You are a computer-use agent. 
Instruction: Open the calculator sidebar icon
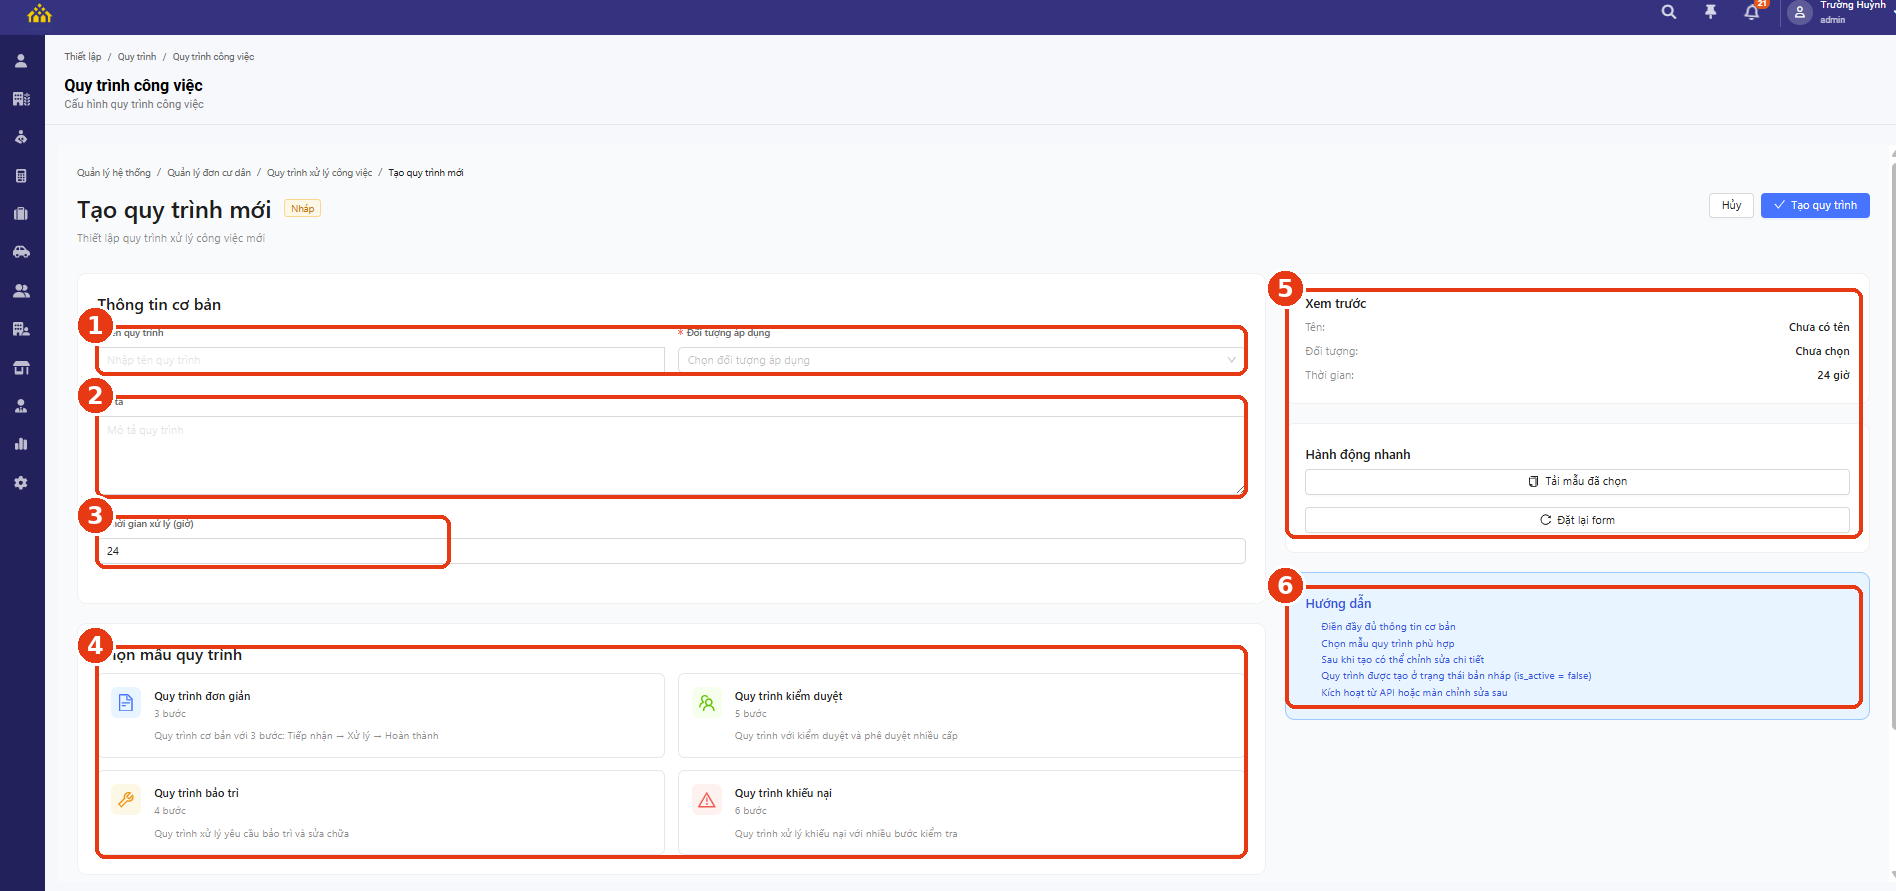click(x=21, y=176)
